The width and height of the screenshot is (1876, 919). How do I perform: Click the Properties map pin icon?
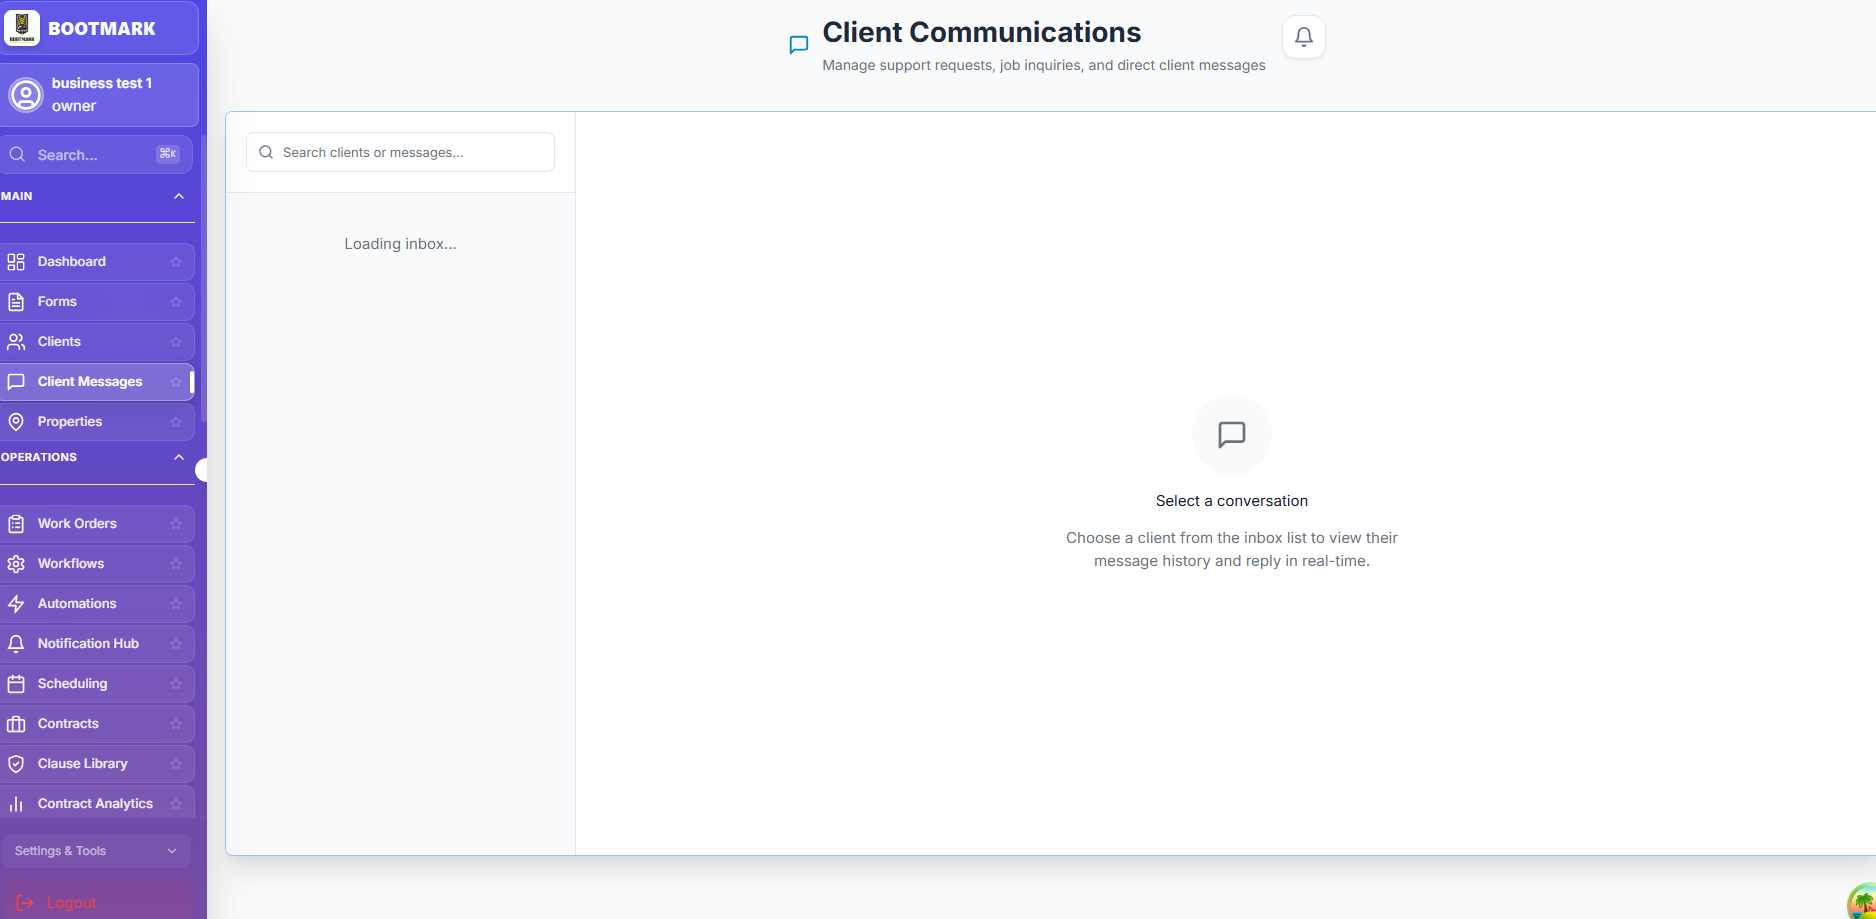[16, 422]
